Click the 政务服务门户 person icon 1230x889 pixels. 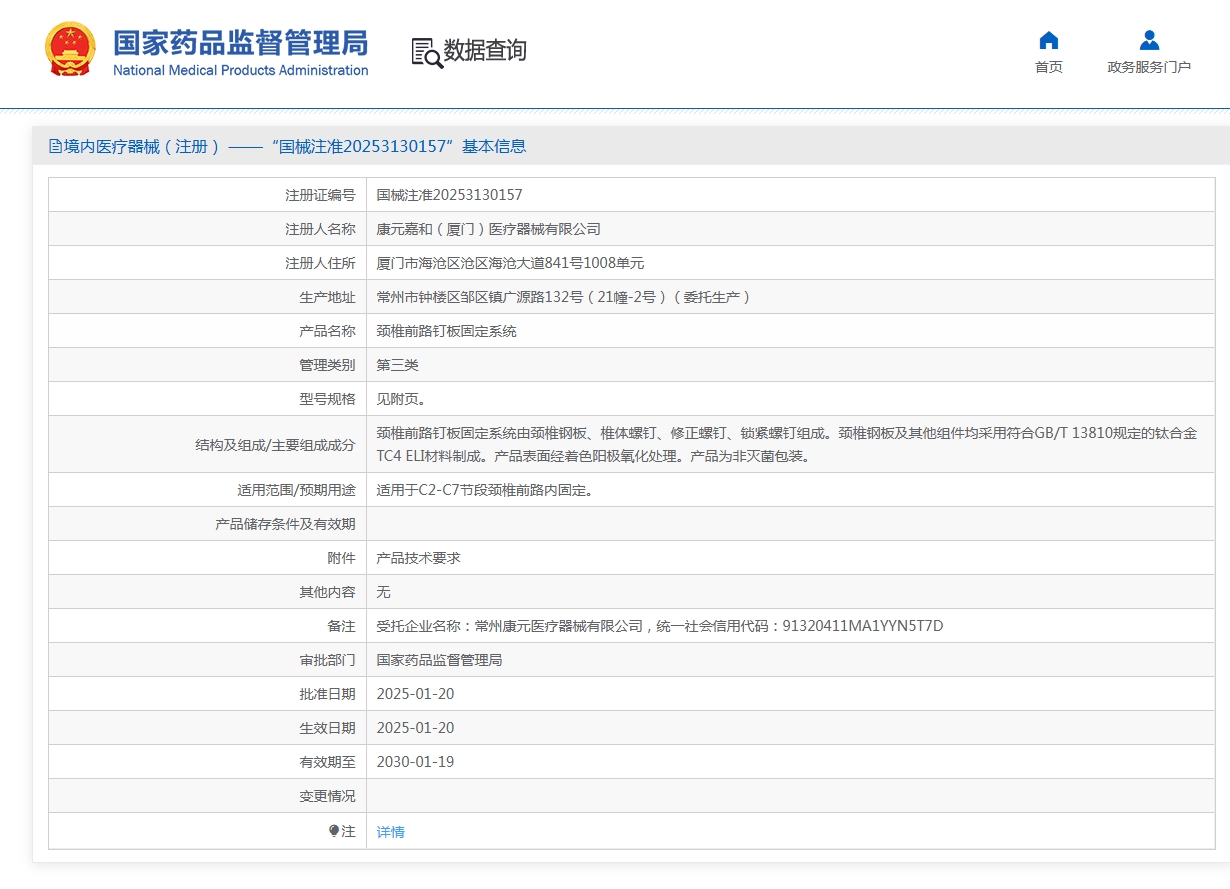(1149, 40)
